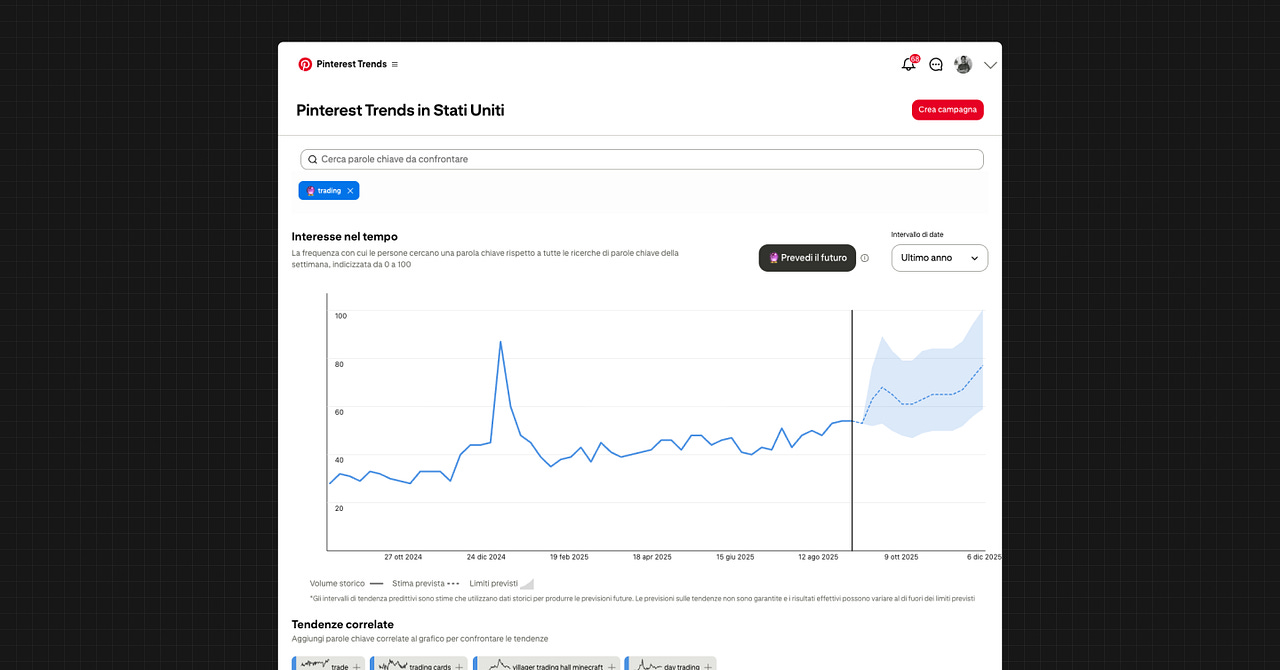Click the Pinterest logo icon

tap(305, 64)
